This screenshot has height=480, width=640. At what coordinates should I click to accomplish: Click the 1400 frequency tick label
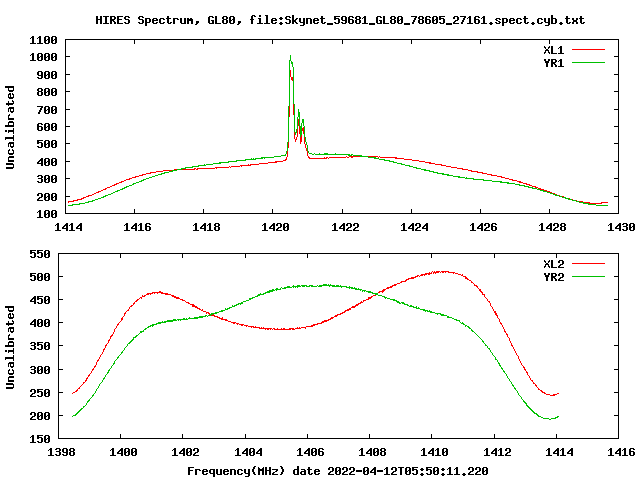[123, 452]
